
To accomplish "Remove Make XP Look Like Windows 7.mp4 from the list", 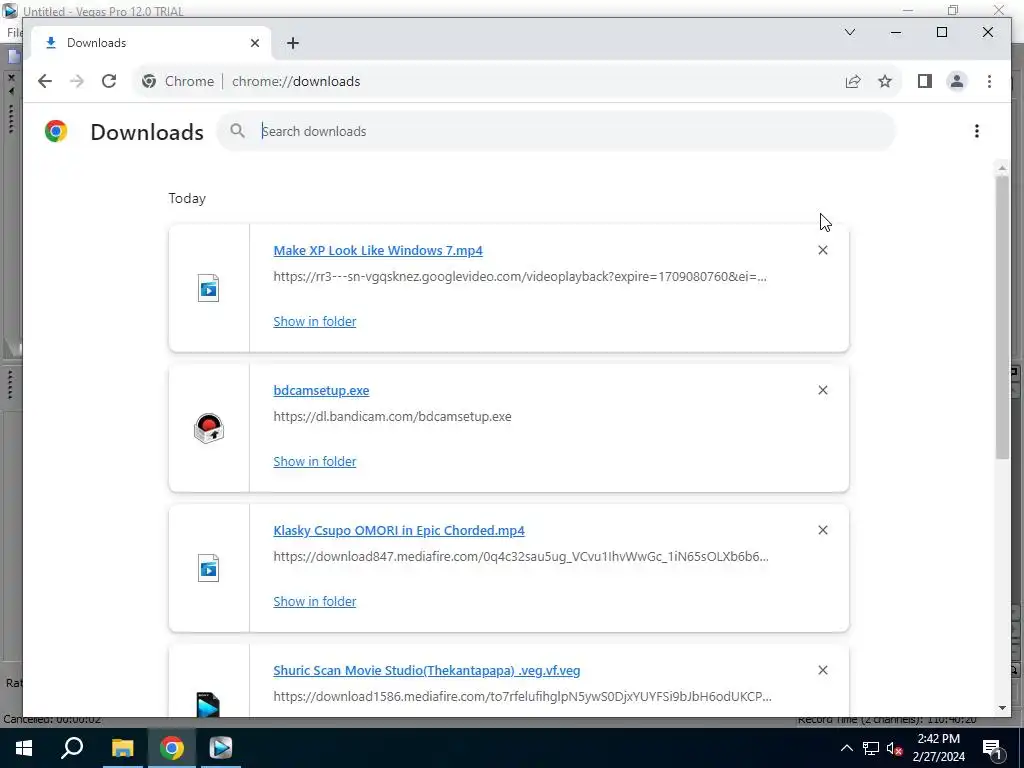I will (823, 250).
